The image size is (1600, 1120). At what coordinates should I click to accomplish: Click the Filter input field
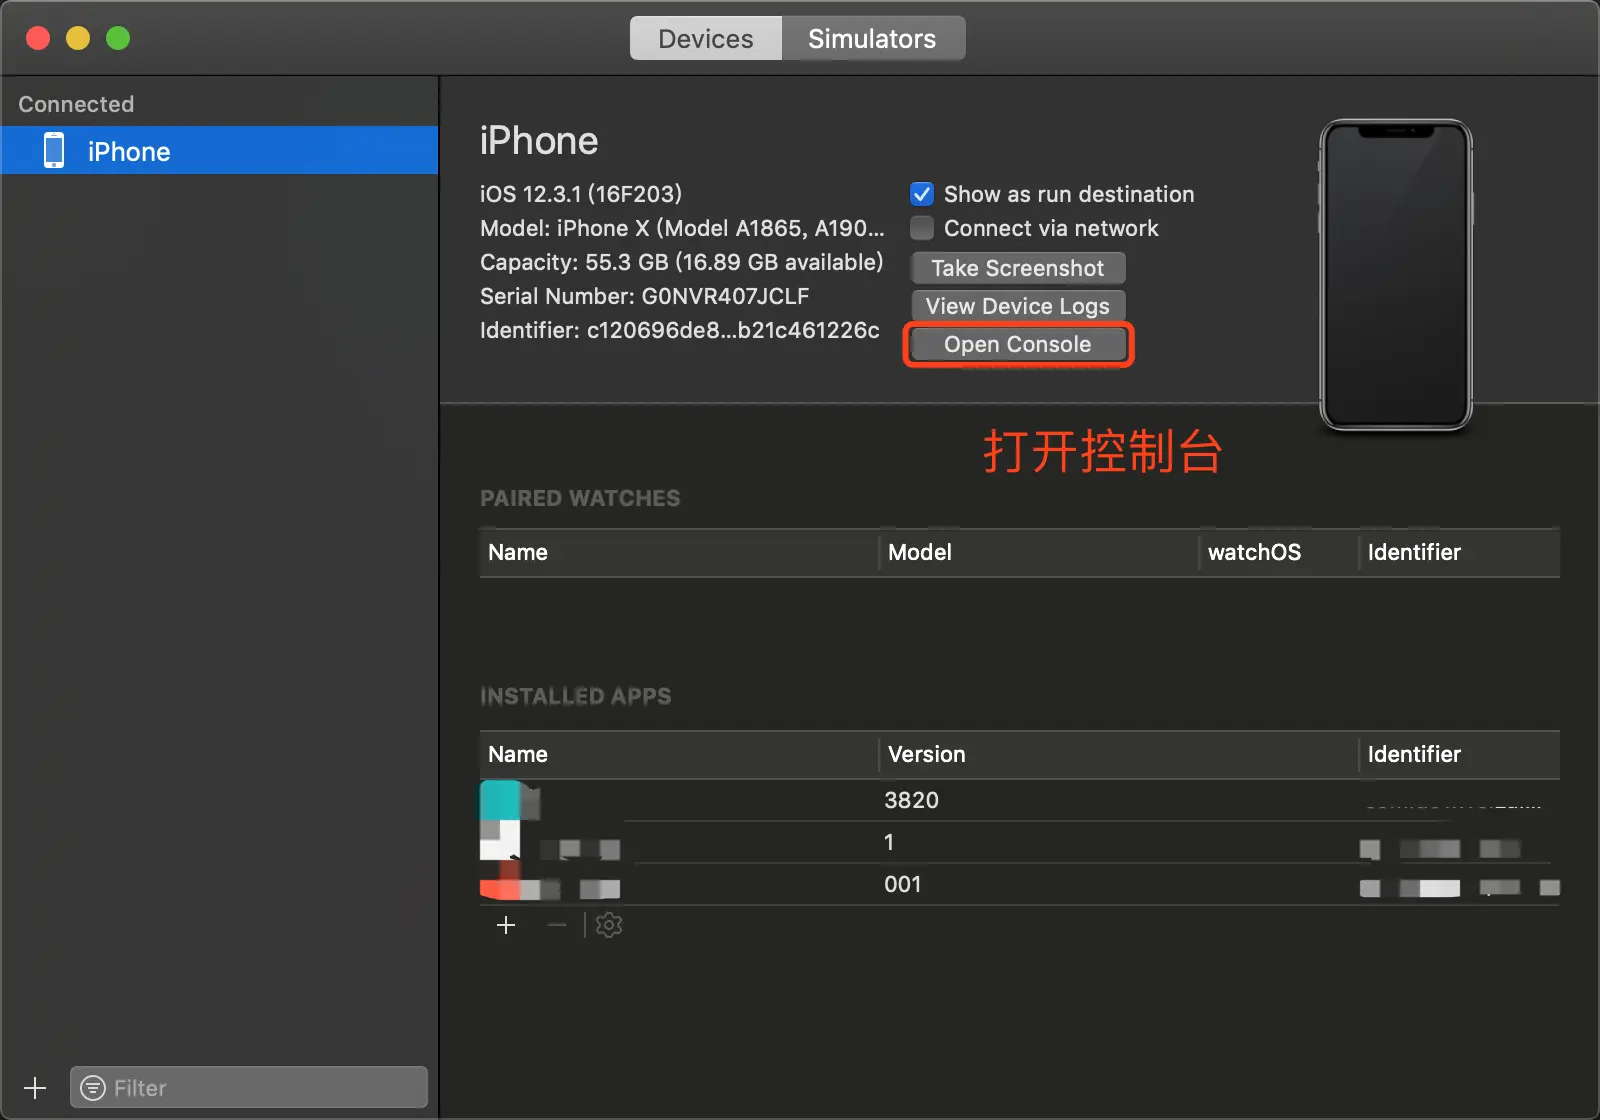pos(249,1087)
